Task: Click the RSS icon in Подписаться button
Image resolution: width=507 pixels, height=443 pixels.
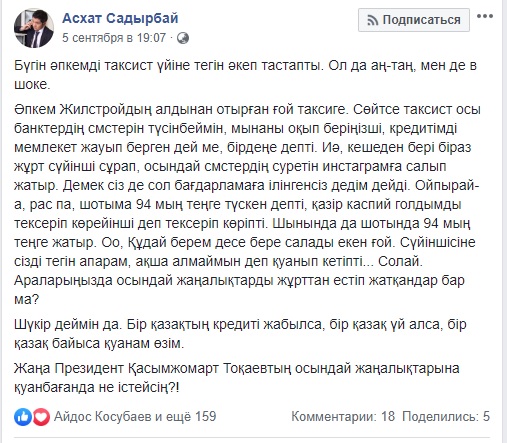Action: (x=372, y=21)
